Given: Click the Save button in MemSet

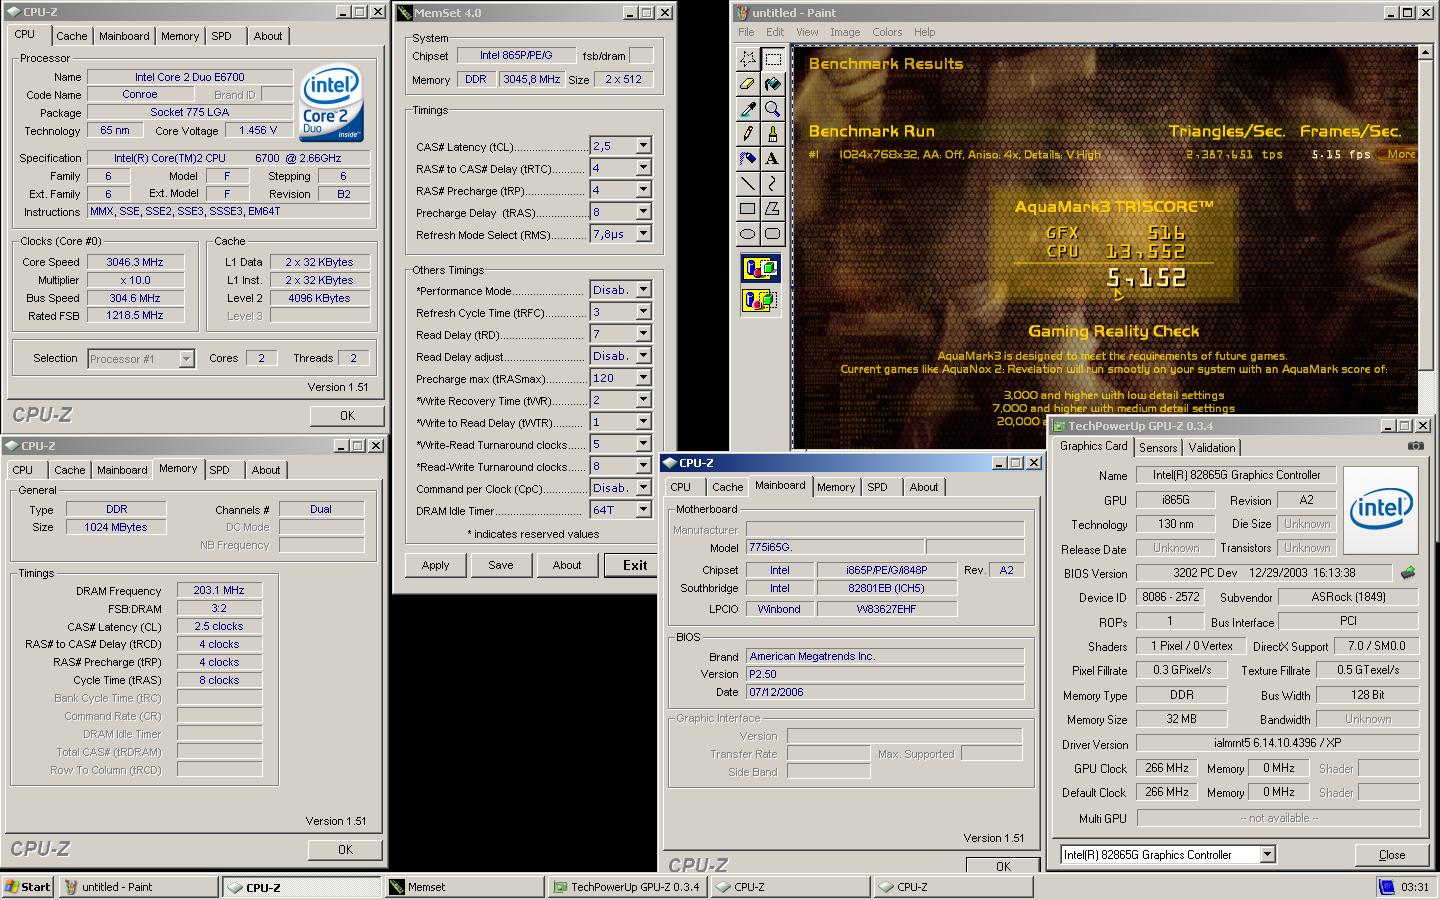Looking at the screenshot, I should click(501, 565).
